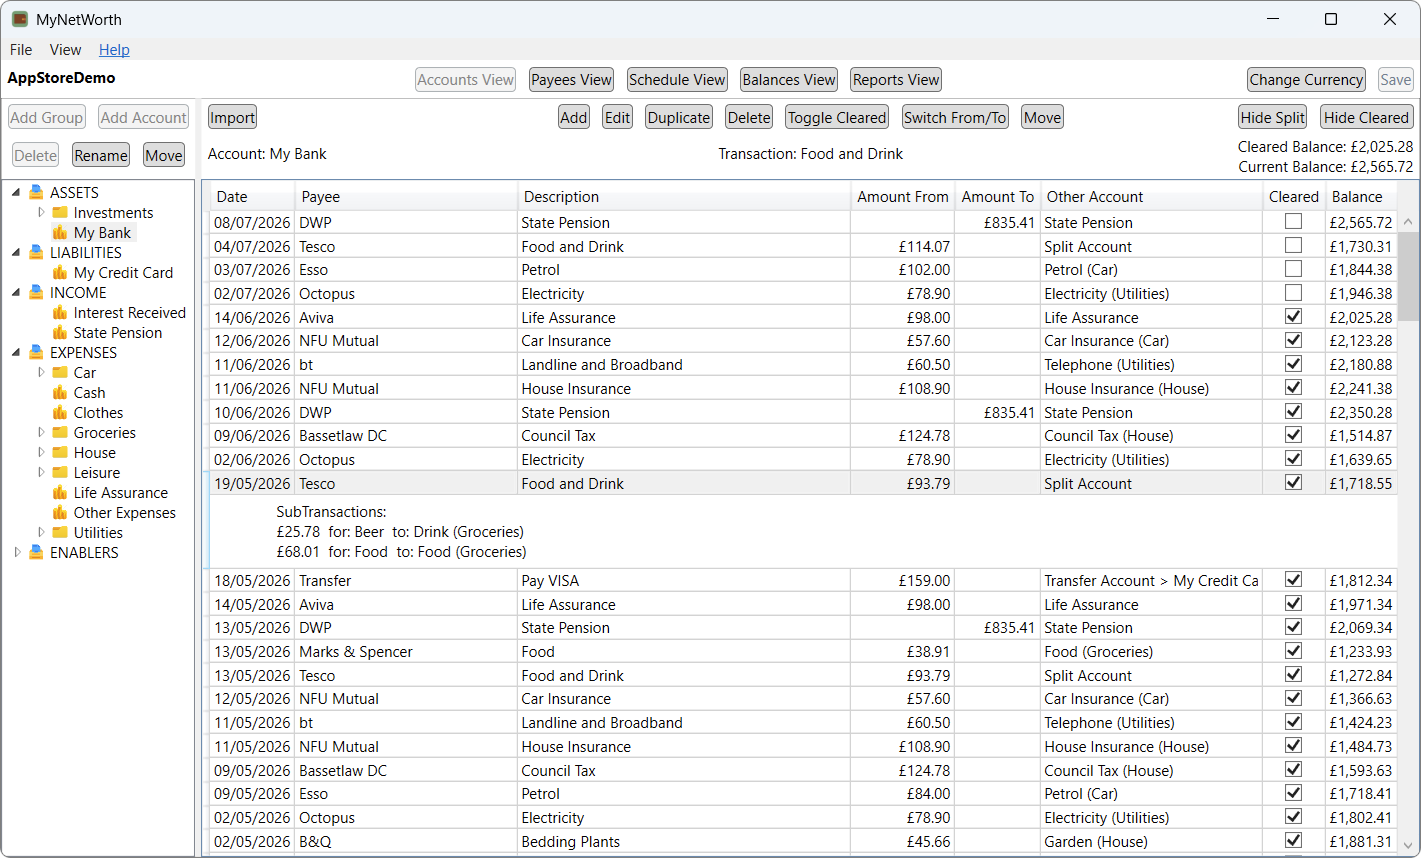Open the Help menu
This screenshot has width=1421, height=858.
114,49
